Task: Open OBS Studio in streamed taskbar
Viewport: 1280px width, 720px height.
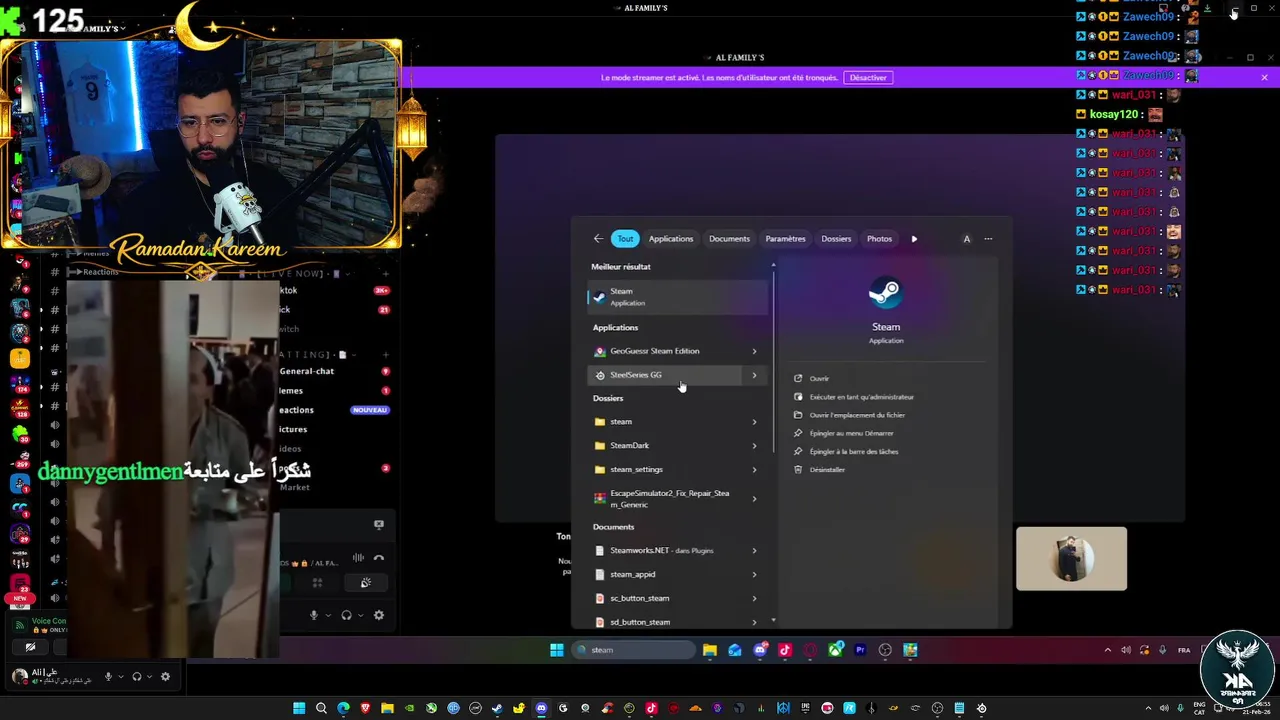Action: coord(885,650)
